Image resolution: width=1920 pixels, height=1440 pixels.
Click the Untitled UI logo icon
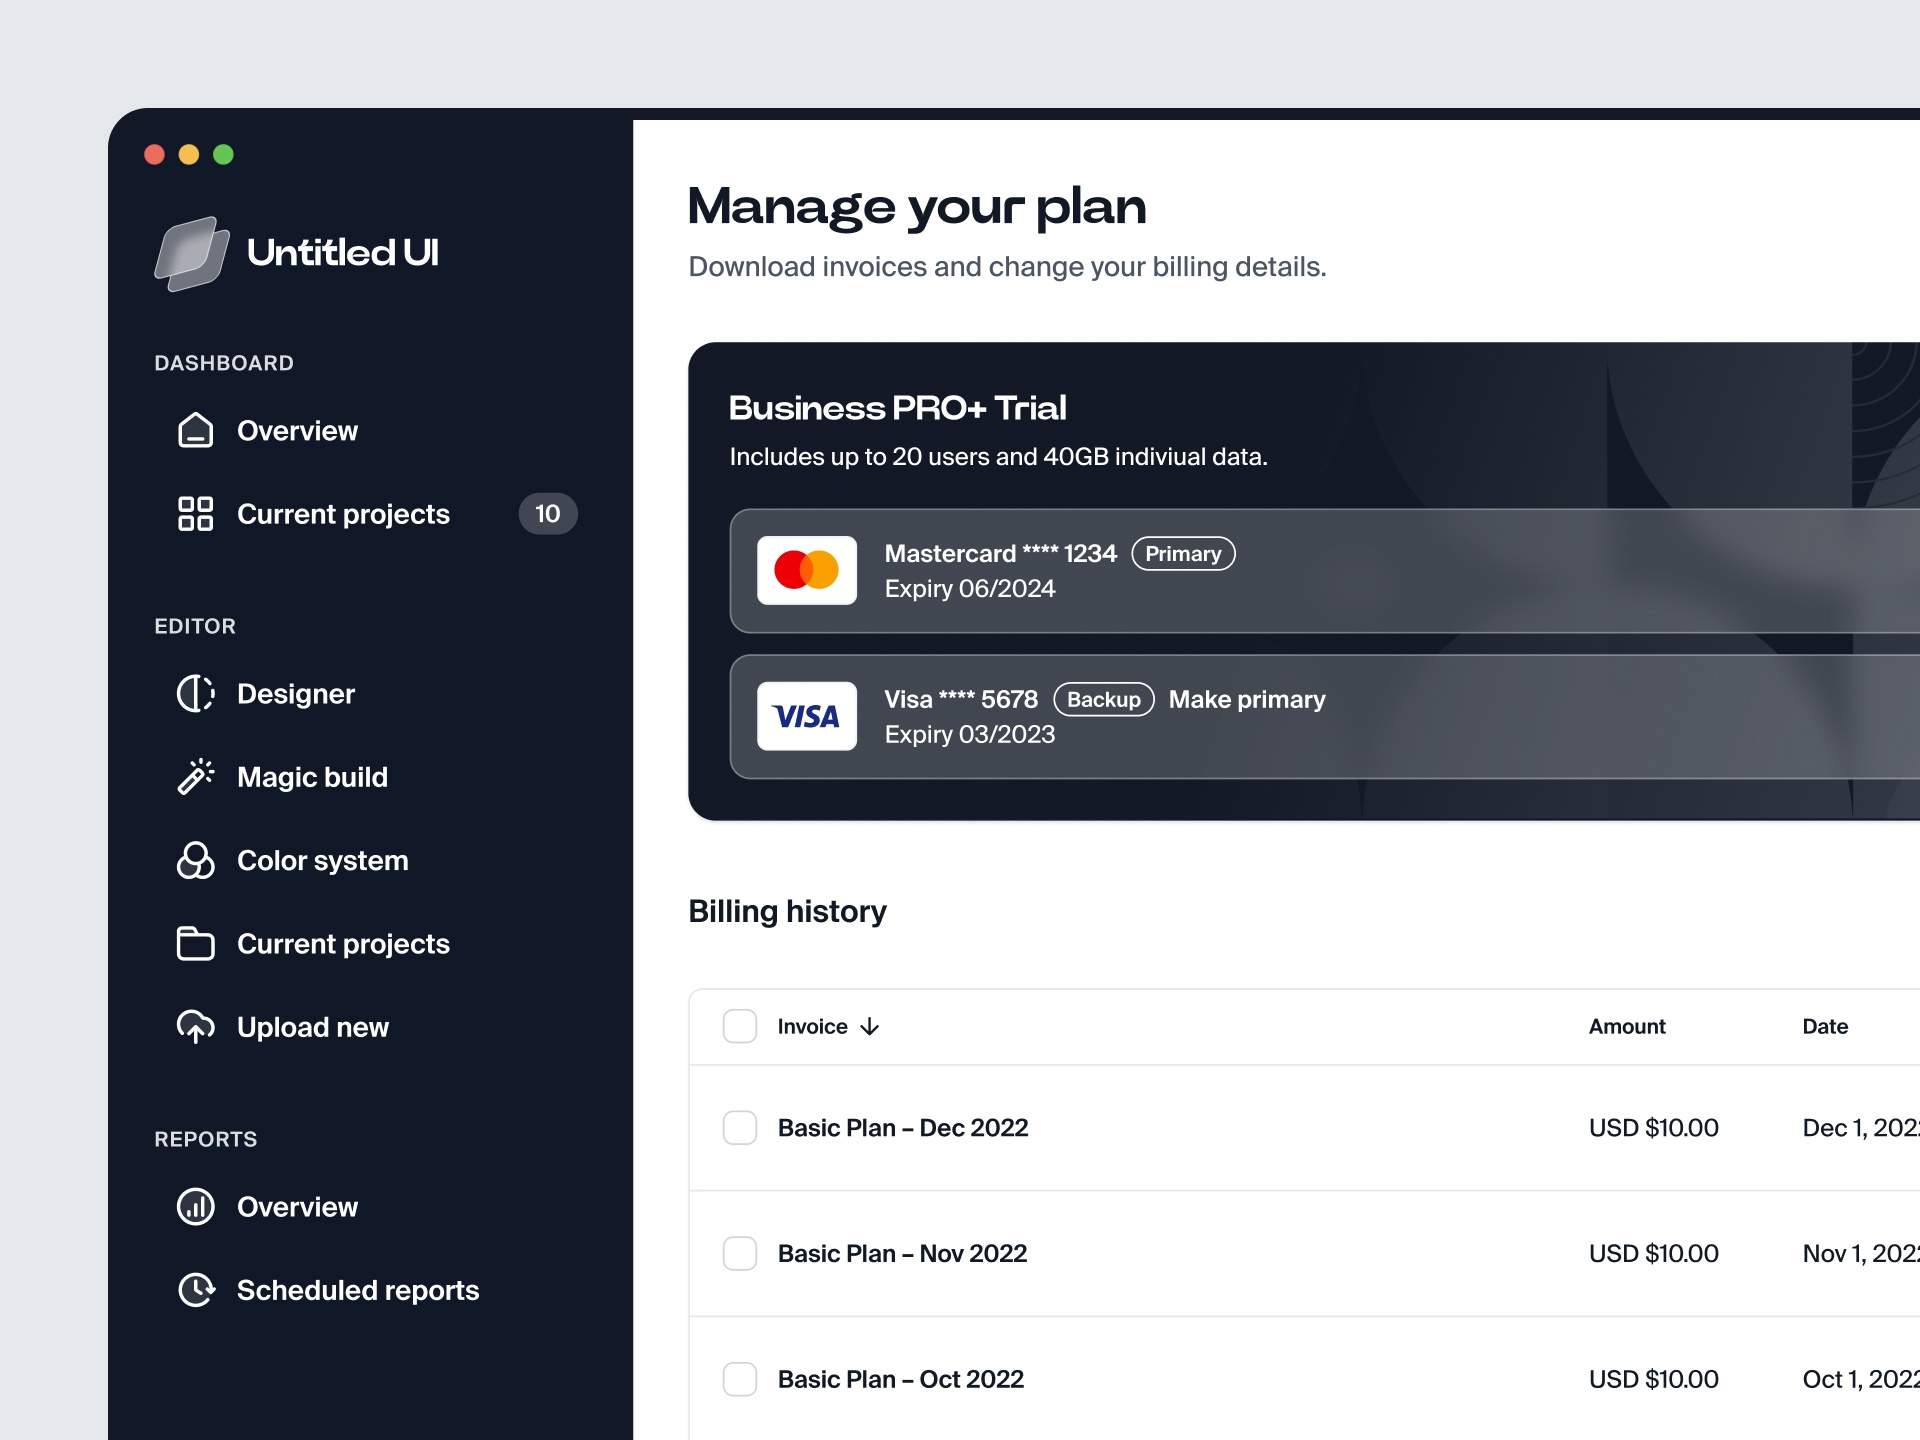tap(192, 254)
